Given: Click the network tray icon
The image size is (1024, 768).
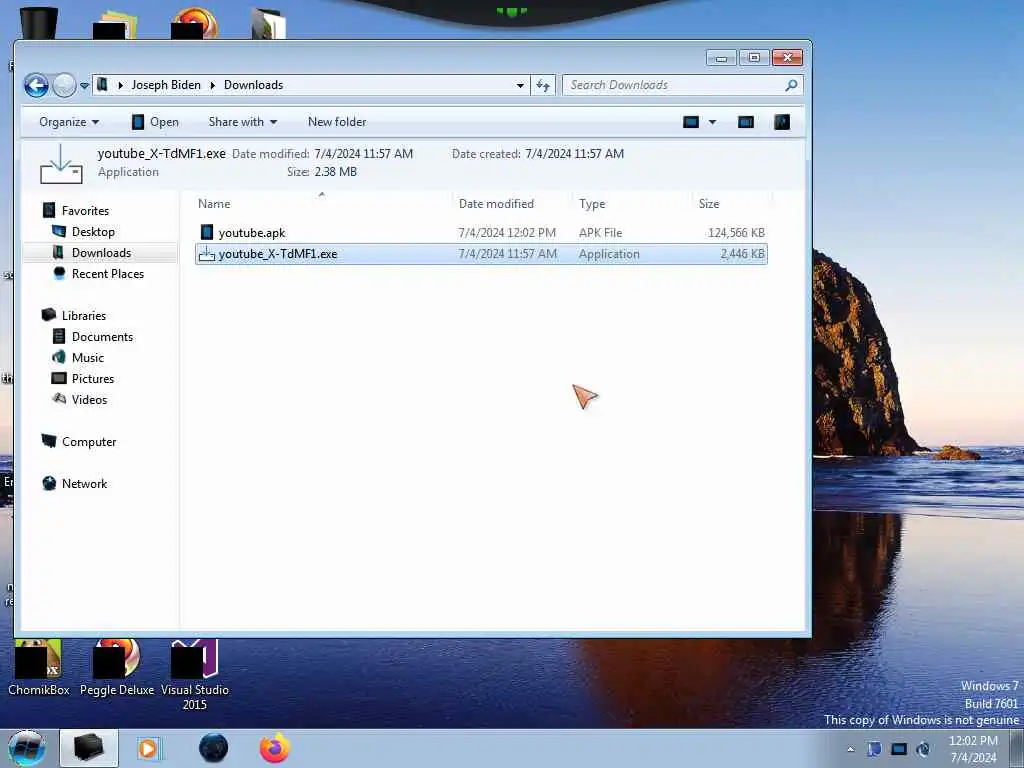Looking at the screenshot, I should click(x=899, y=749).
